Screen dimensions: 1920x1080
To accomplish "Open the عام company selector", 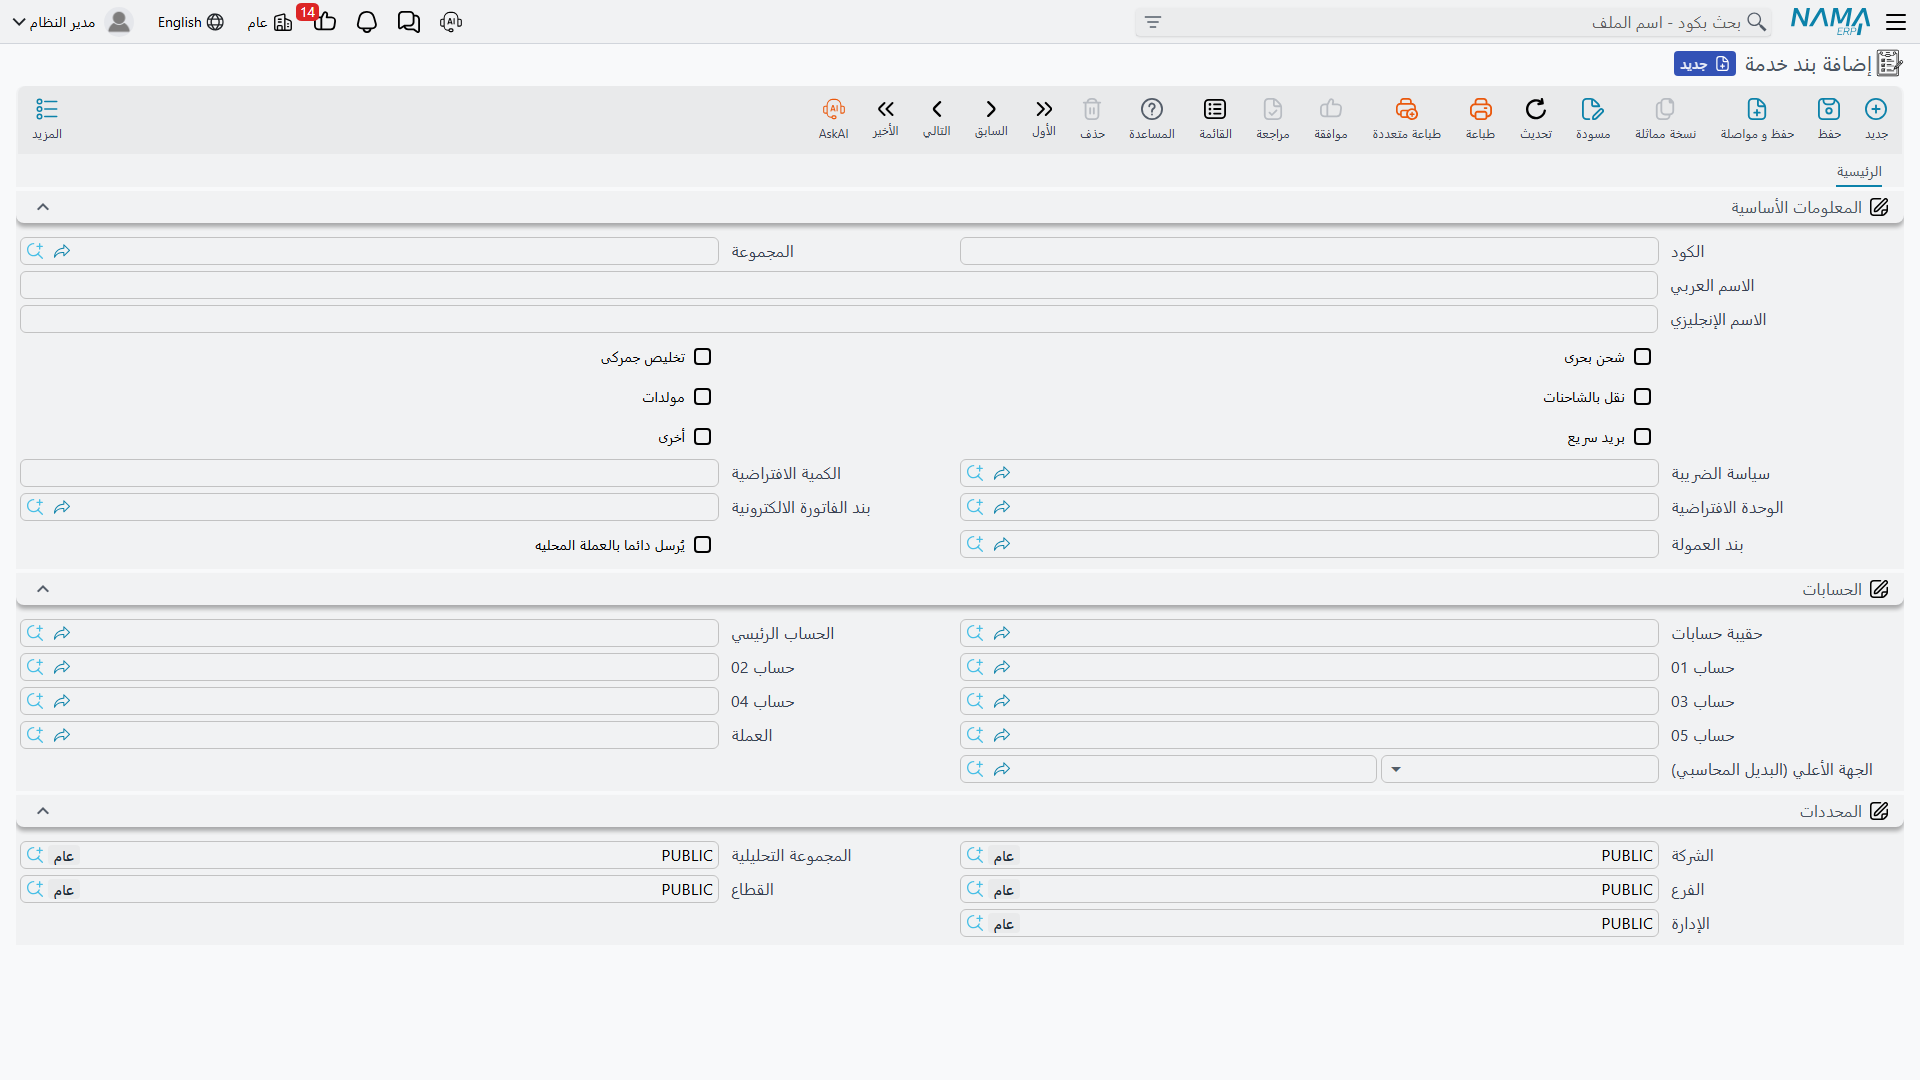I will point(270,22).
